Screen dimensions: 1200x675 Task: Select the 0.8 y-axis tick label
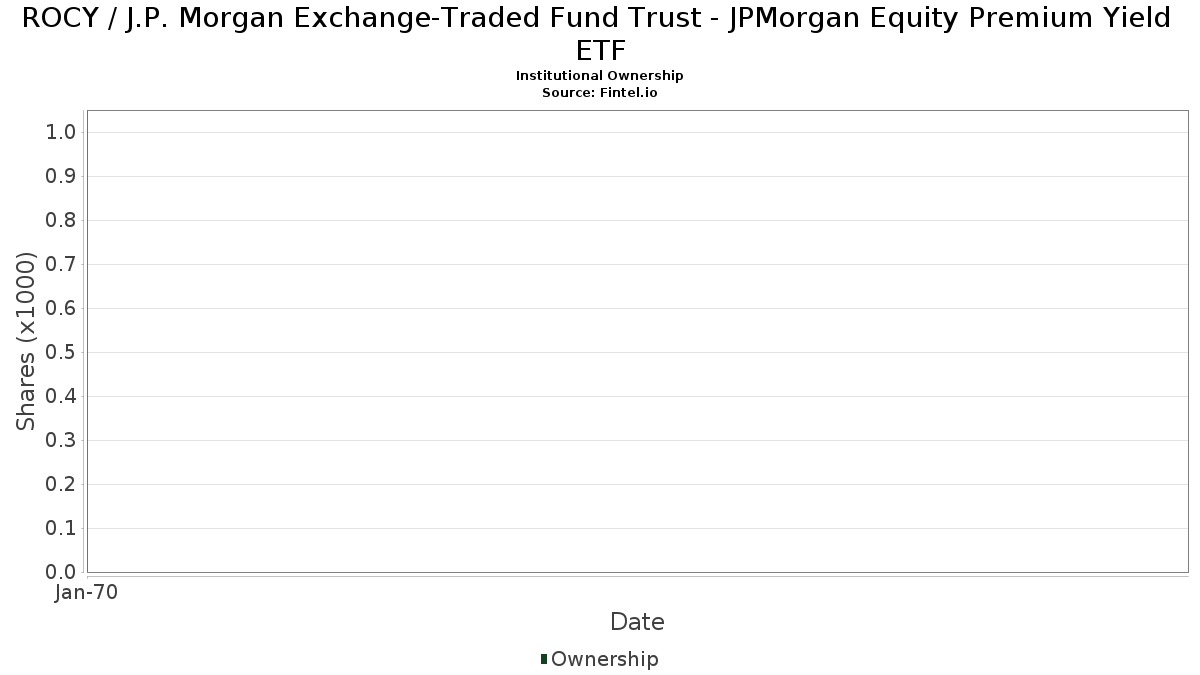coord(62,221)
